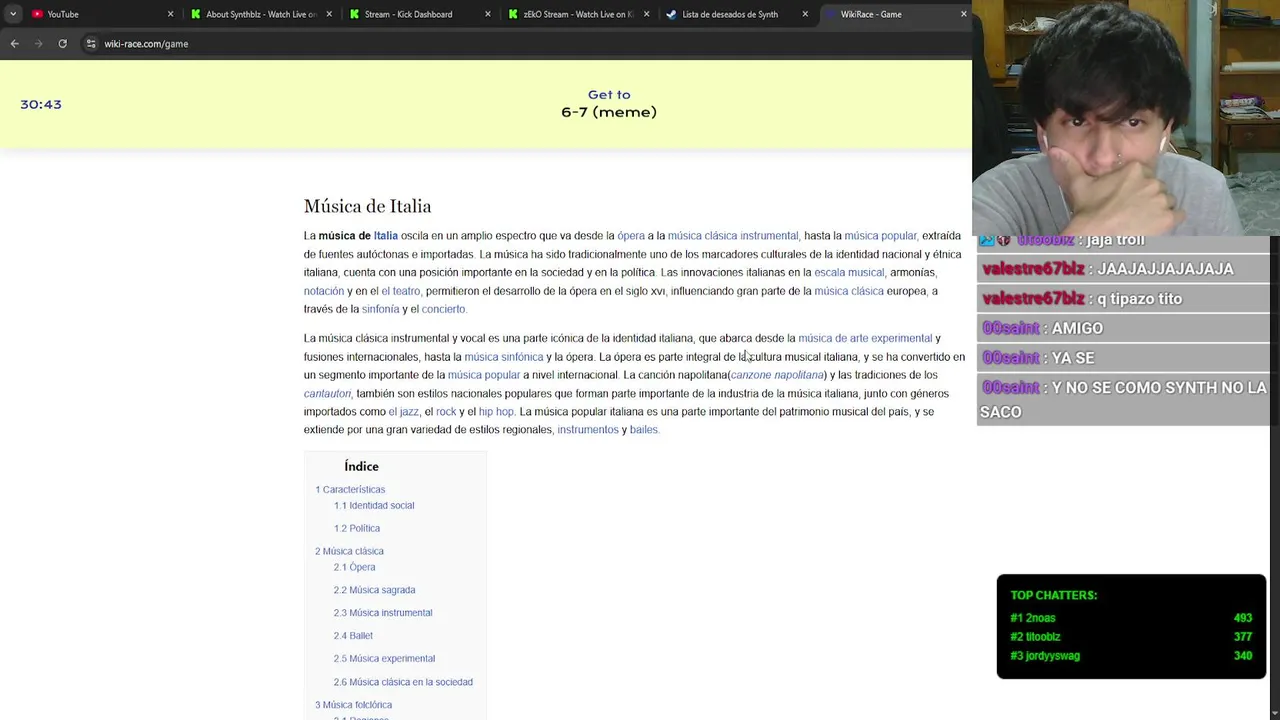Open the bailes link
Image resolution: width=1280 pixels, height=720 pixels.
click(644, 430)
